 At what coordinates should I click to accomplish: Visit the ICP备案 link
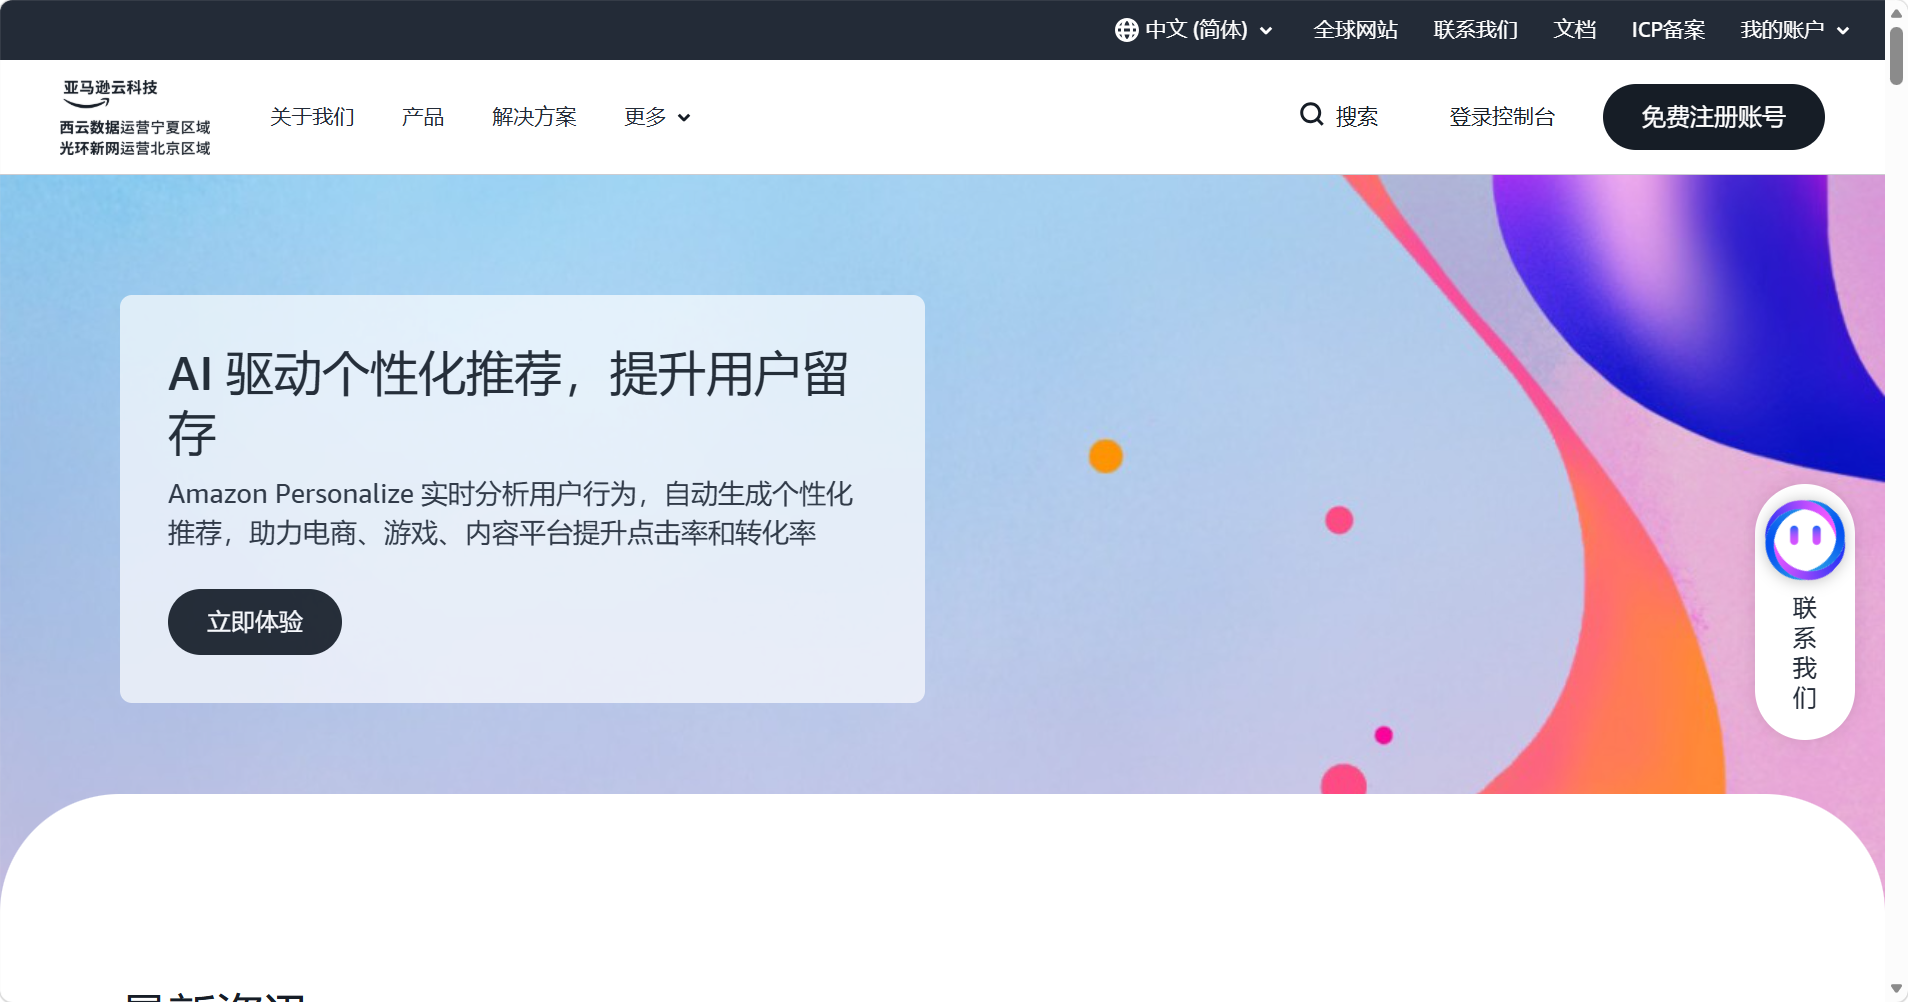tap(1668, 30)
